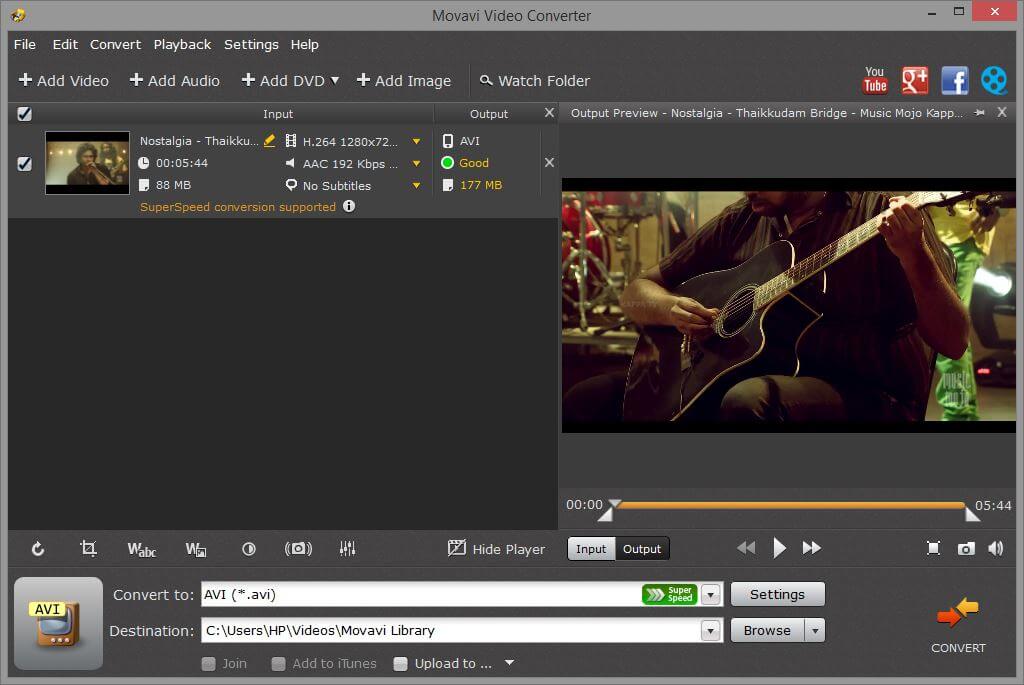Open the Google Plus icon
The width and height of the screenshot is (1024, 685).
[x=915, y=81]
